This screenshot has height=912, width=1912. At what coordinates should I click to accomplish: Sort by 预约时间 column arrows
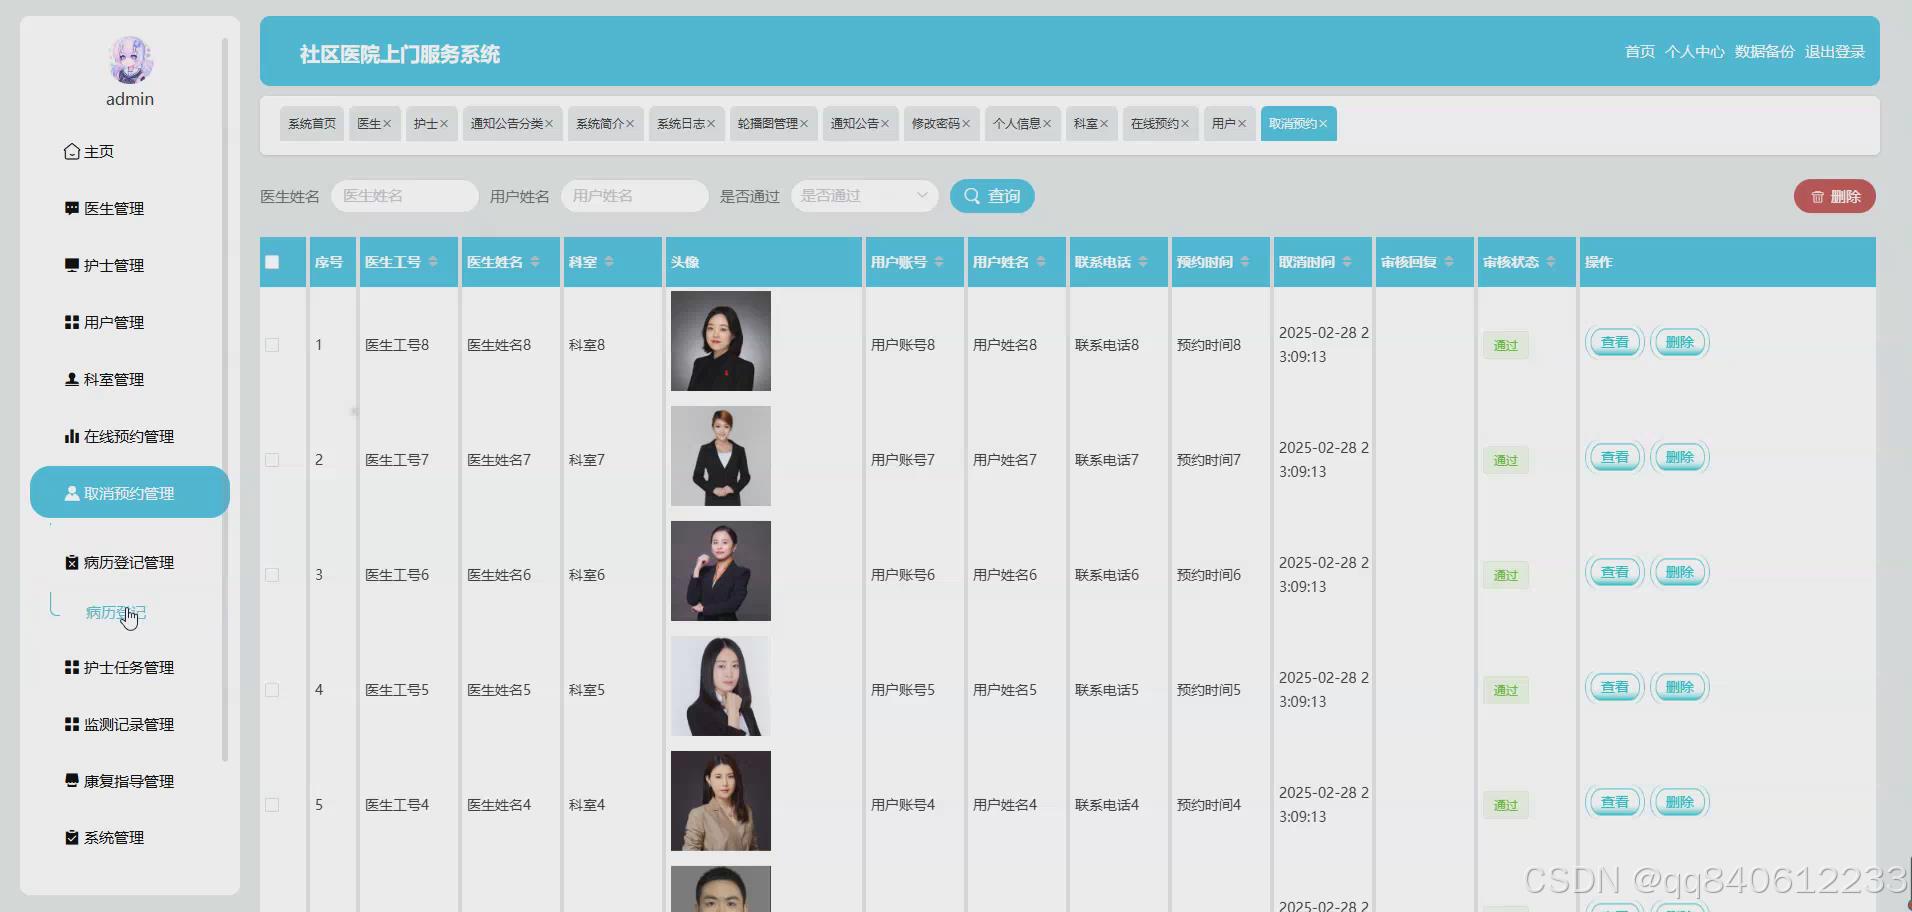tap(1245, 262)
